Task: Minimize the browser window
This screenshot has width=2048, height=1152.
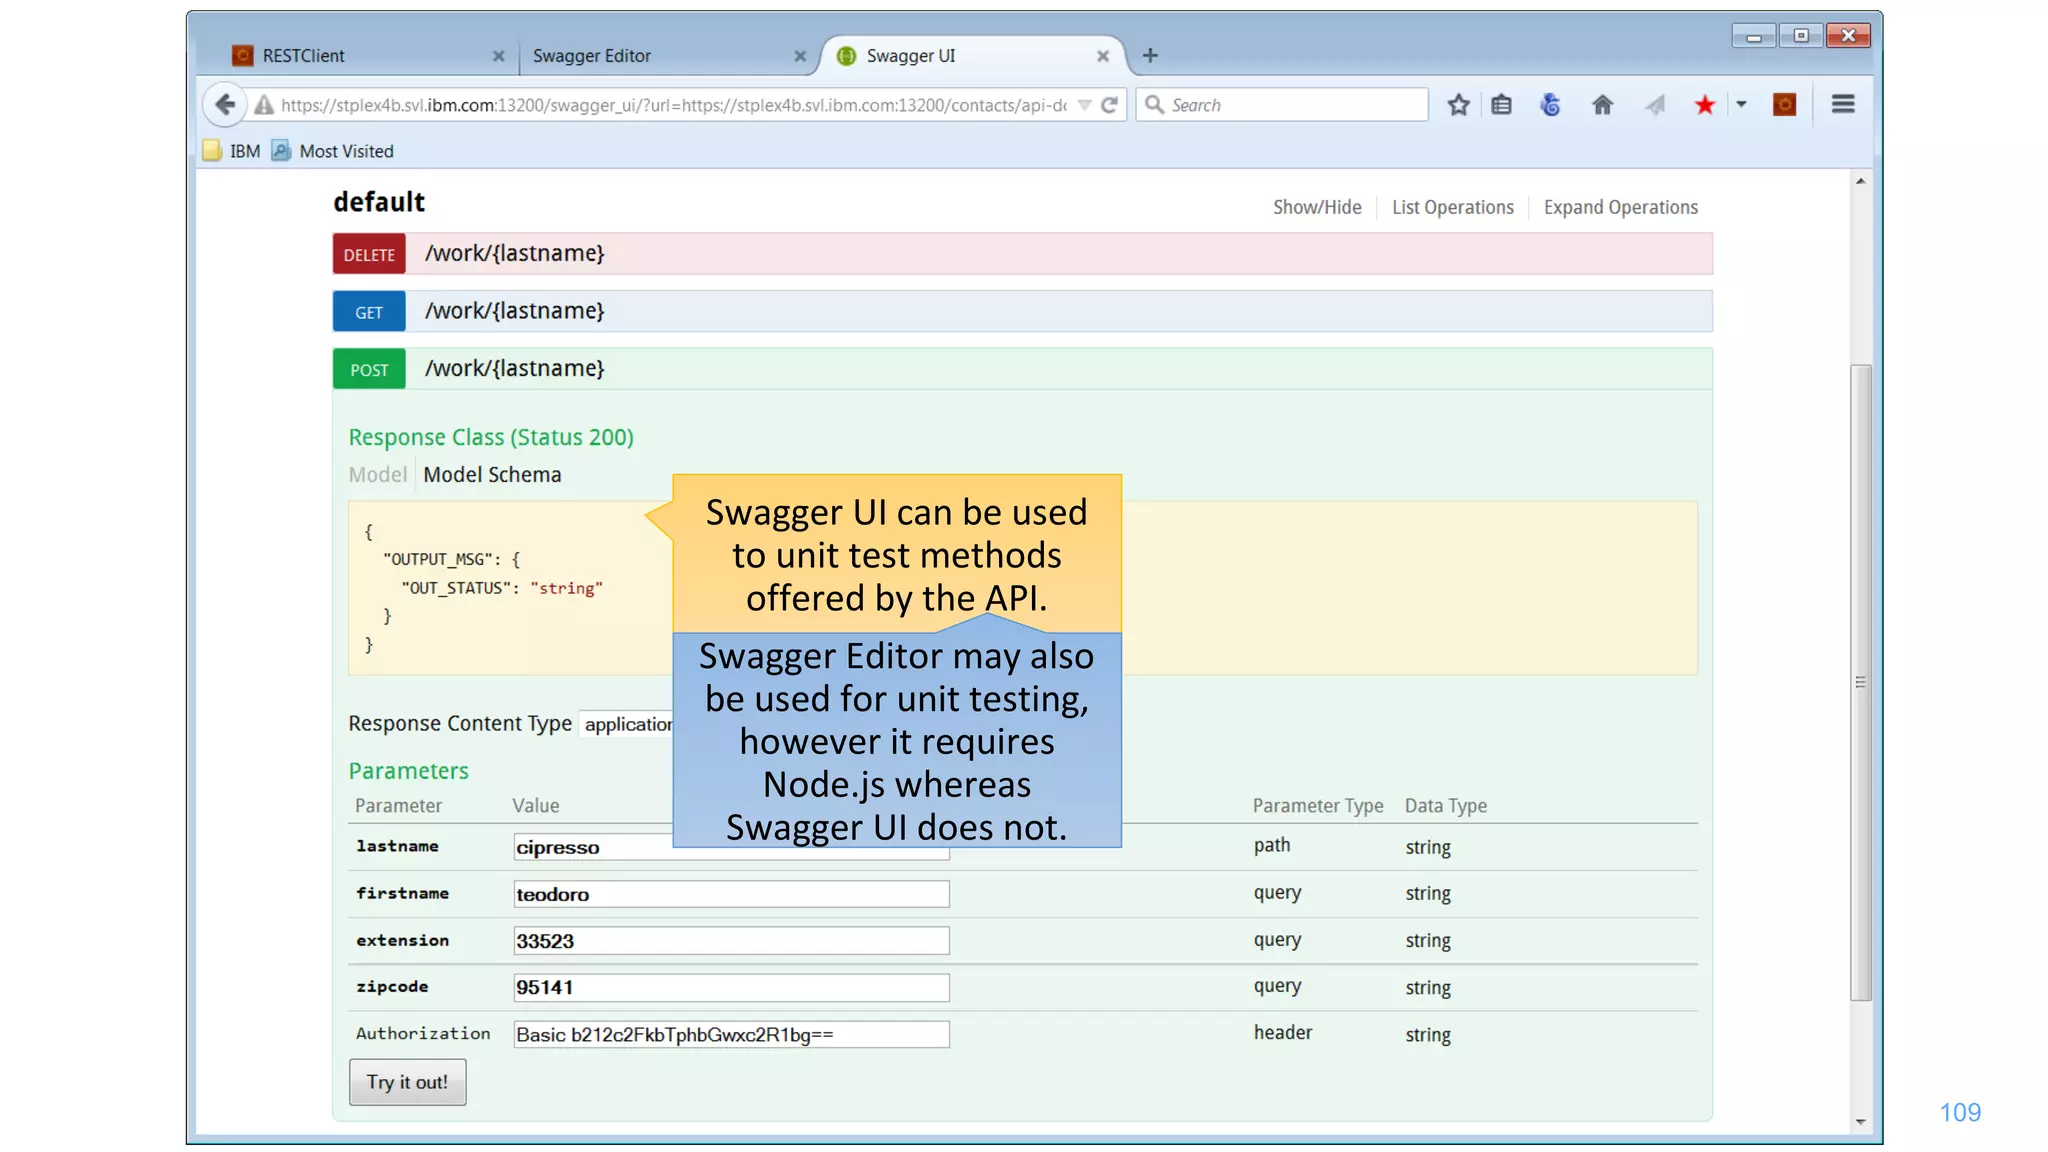Action: (1754, 36)
